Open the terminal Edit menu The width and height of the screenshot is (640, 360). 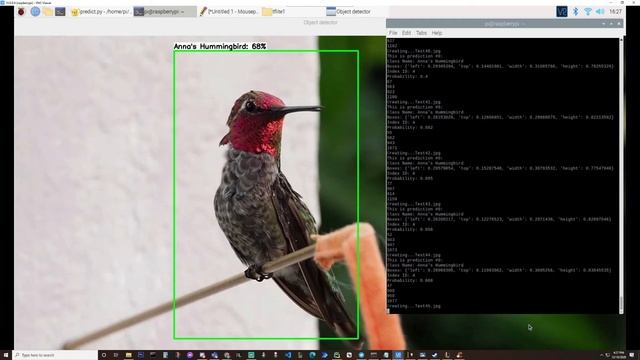point(406,33)
